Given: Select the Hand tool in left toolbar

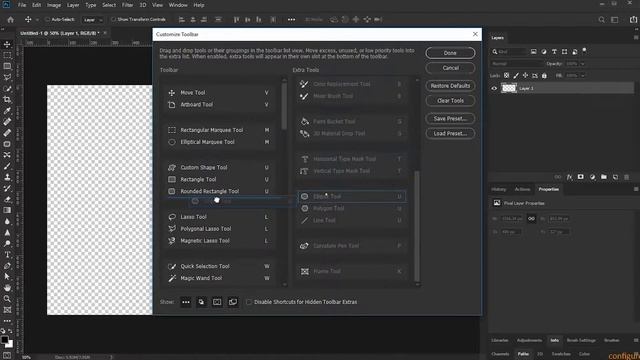Looking at the screenshot, I should [7, 288].
